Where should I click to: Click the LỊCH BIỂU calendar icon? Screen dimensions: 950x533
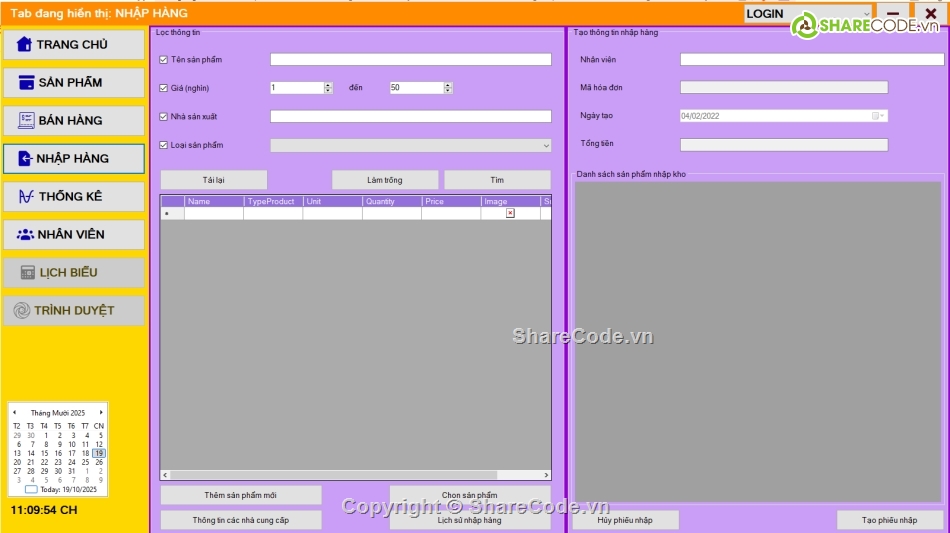[28, 272]
